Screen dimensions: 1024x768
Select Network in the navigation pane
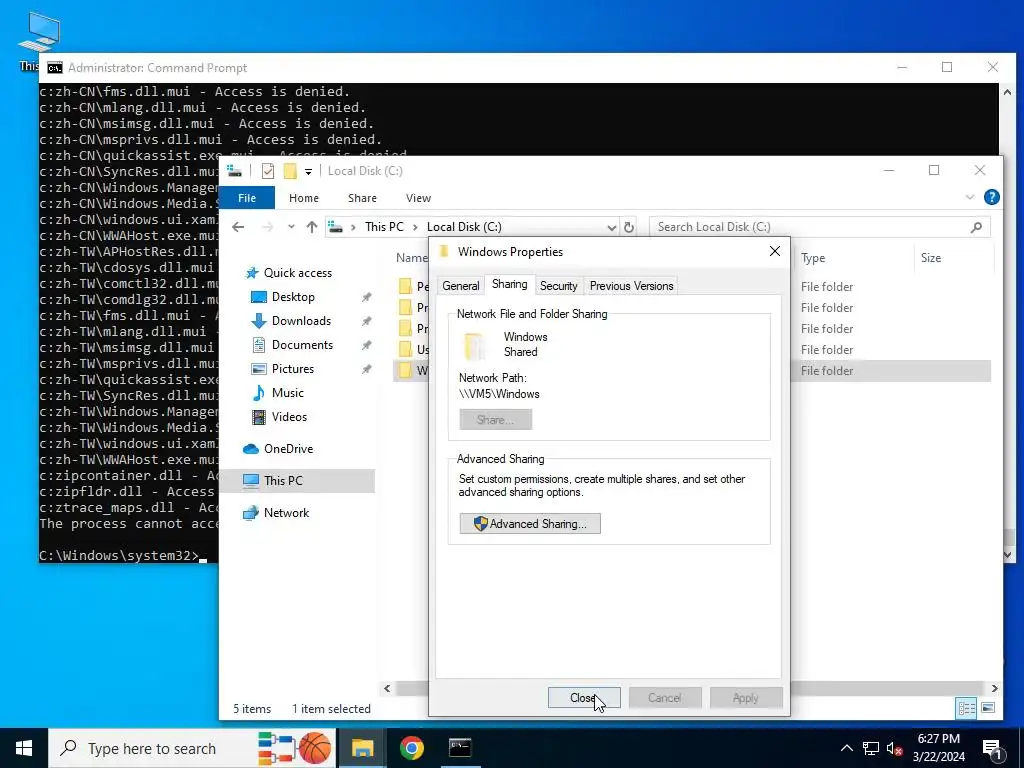pos(286,513)
